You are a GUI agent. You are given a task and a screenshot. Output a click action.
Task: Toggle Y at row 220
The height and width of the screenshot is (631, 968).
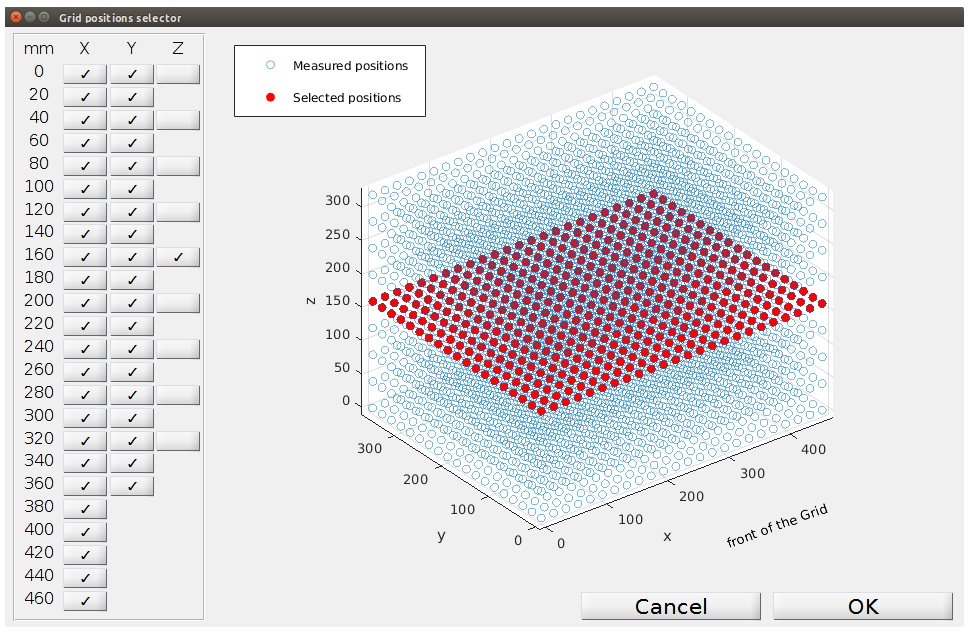tap(132, 325)
